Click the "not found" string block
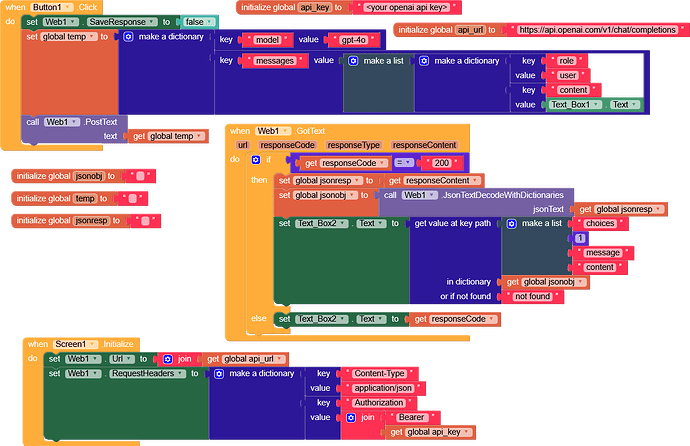This screenshot has height=446, width=690. (x=532, y=296)
